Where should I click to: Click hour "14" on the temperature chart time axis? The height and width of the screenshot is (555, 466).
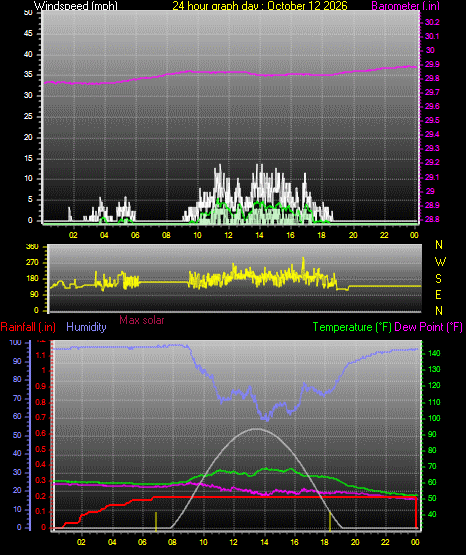pos(264,542)
